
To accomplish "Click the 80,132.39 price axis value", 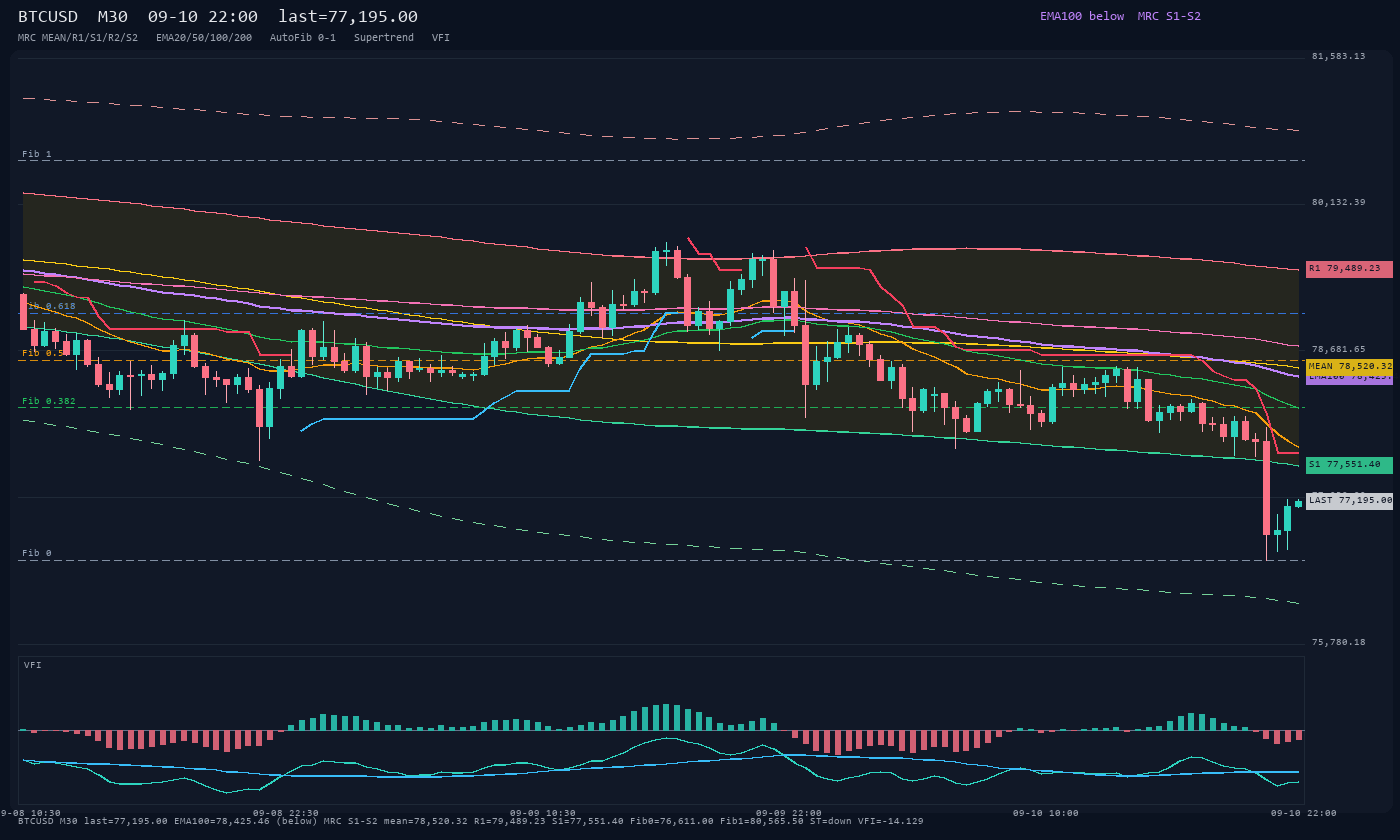I will 1338,202.
